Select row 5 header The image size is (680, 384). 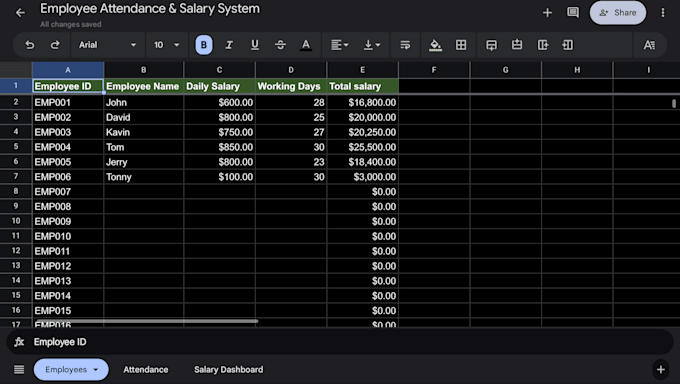point(16,147)
